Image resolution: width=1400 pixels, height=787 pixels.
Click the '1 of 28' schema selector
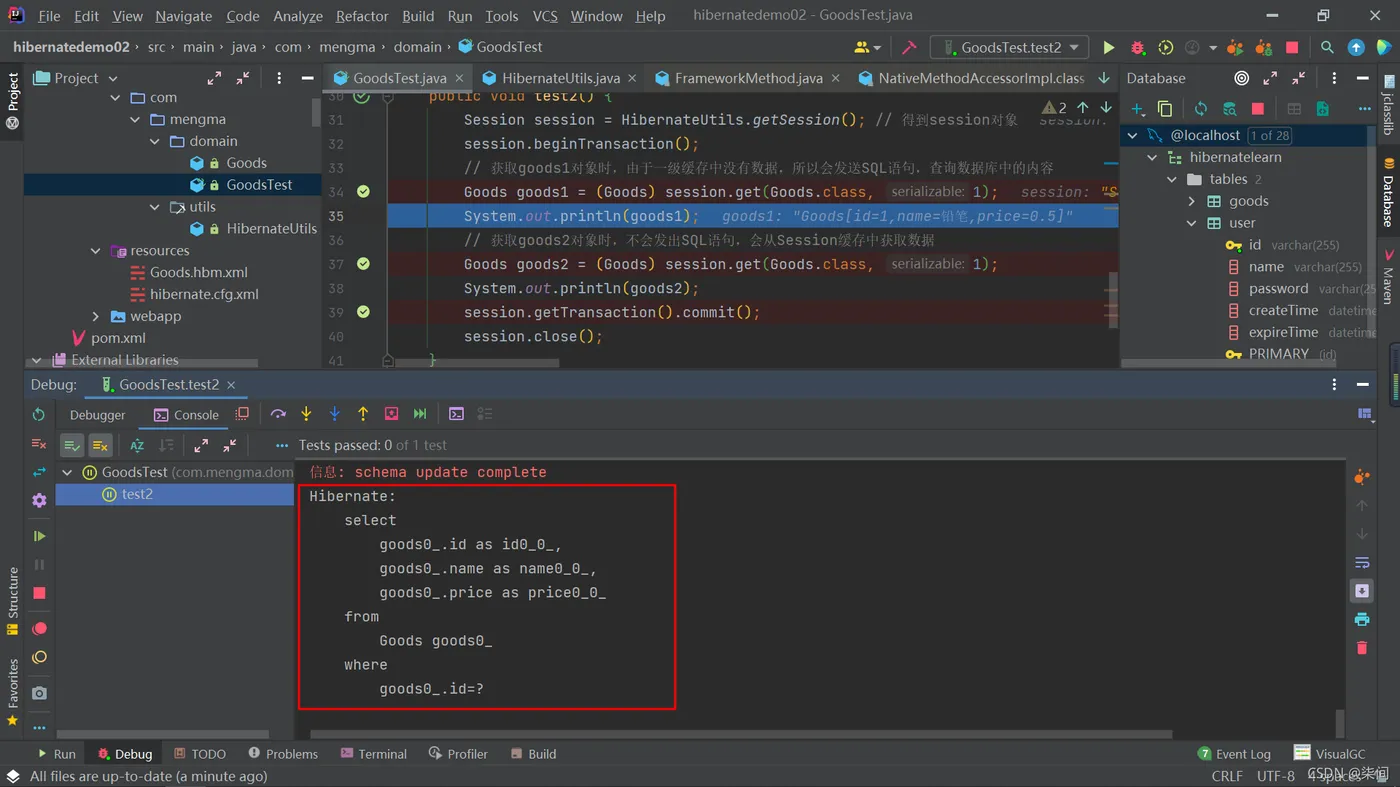coord(1269,135)
